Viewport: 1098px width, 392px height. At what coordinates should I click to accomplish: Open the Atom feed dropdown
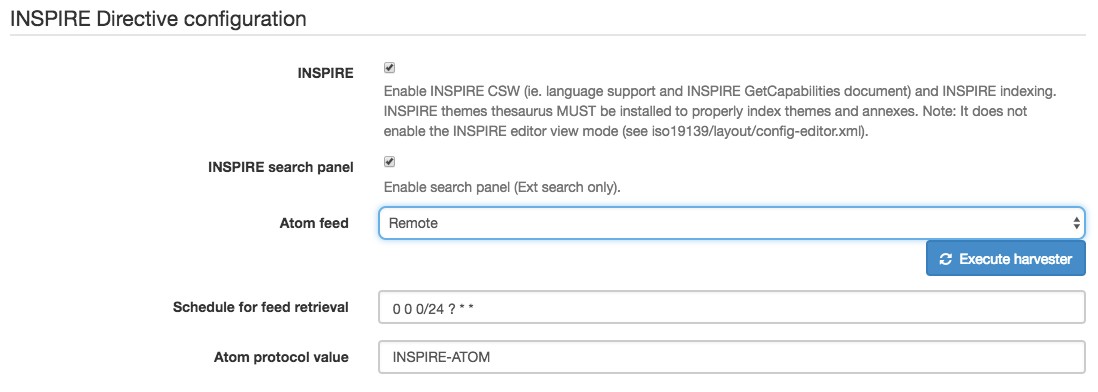click(732, 223)
